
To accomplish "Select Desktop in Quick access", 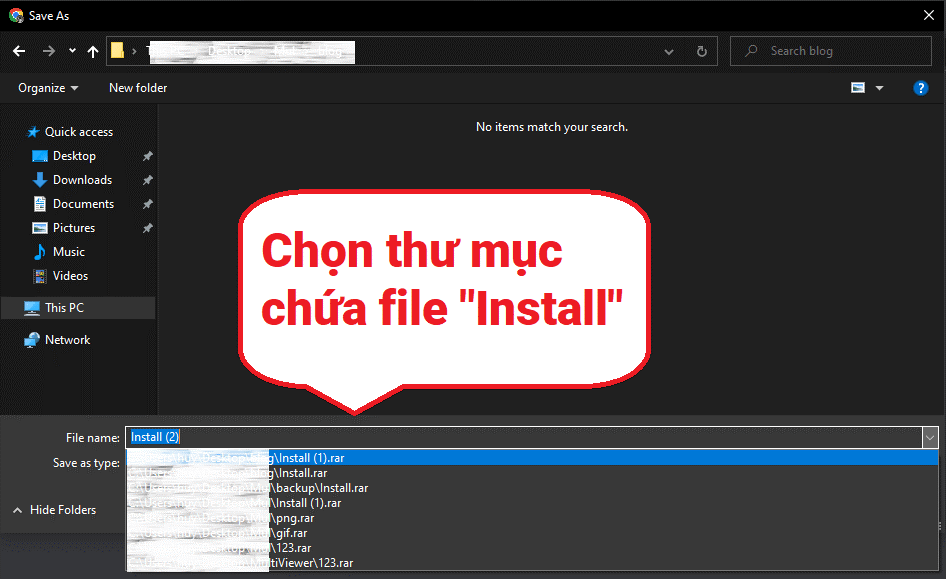I will click(x=74, y=156).
